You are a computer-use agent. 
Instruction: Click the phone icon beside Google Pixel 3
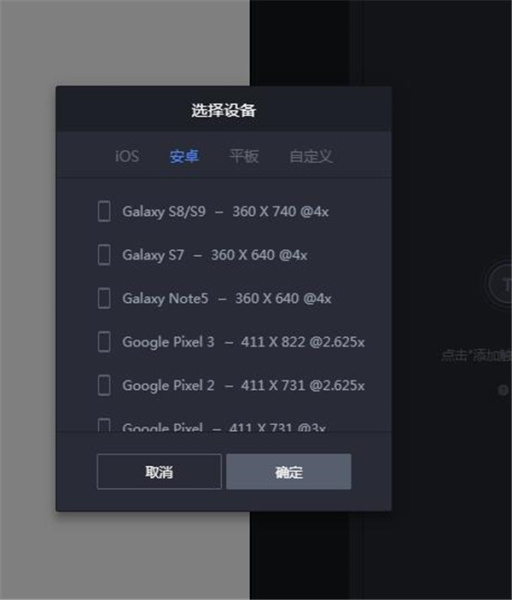104,342
